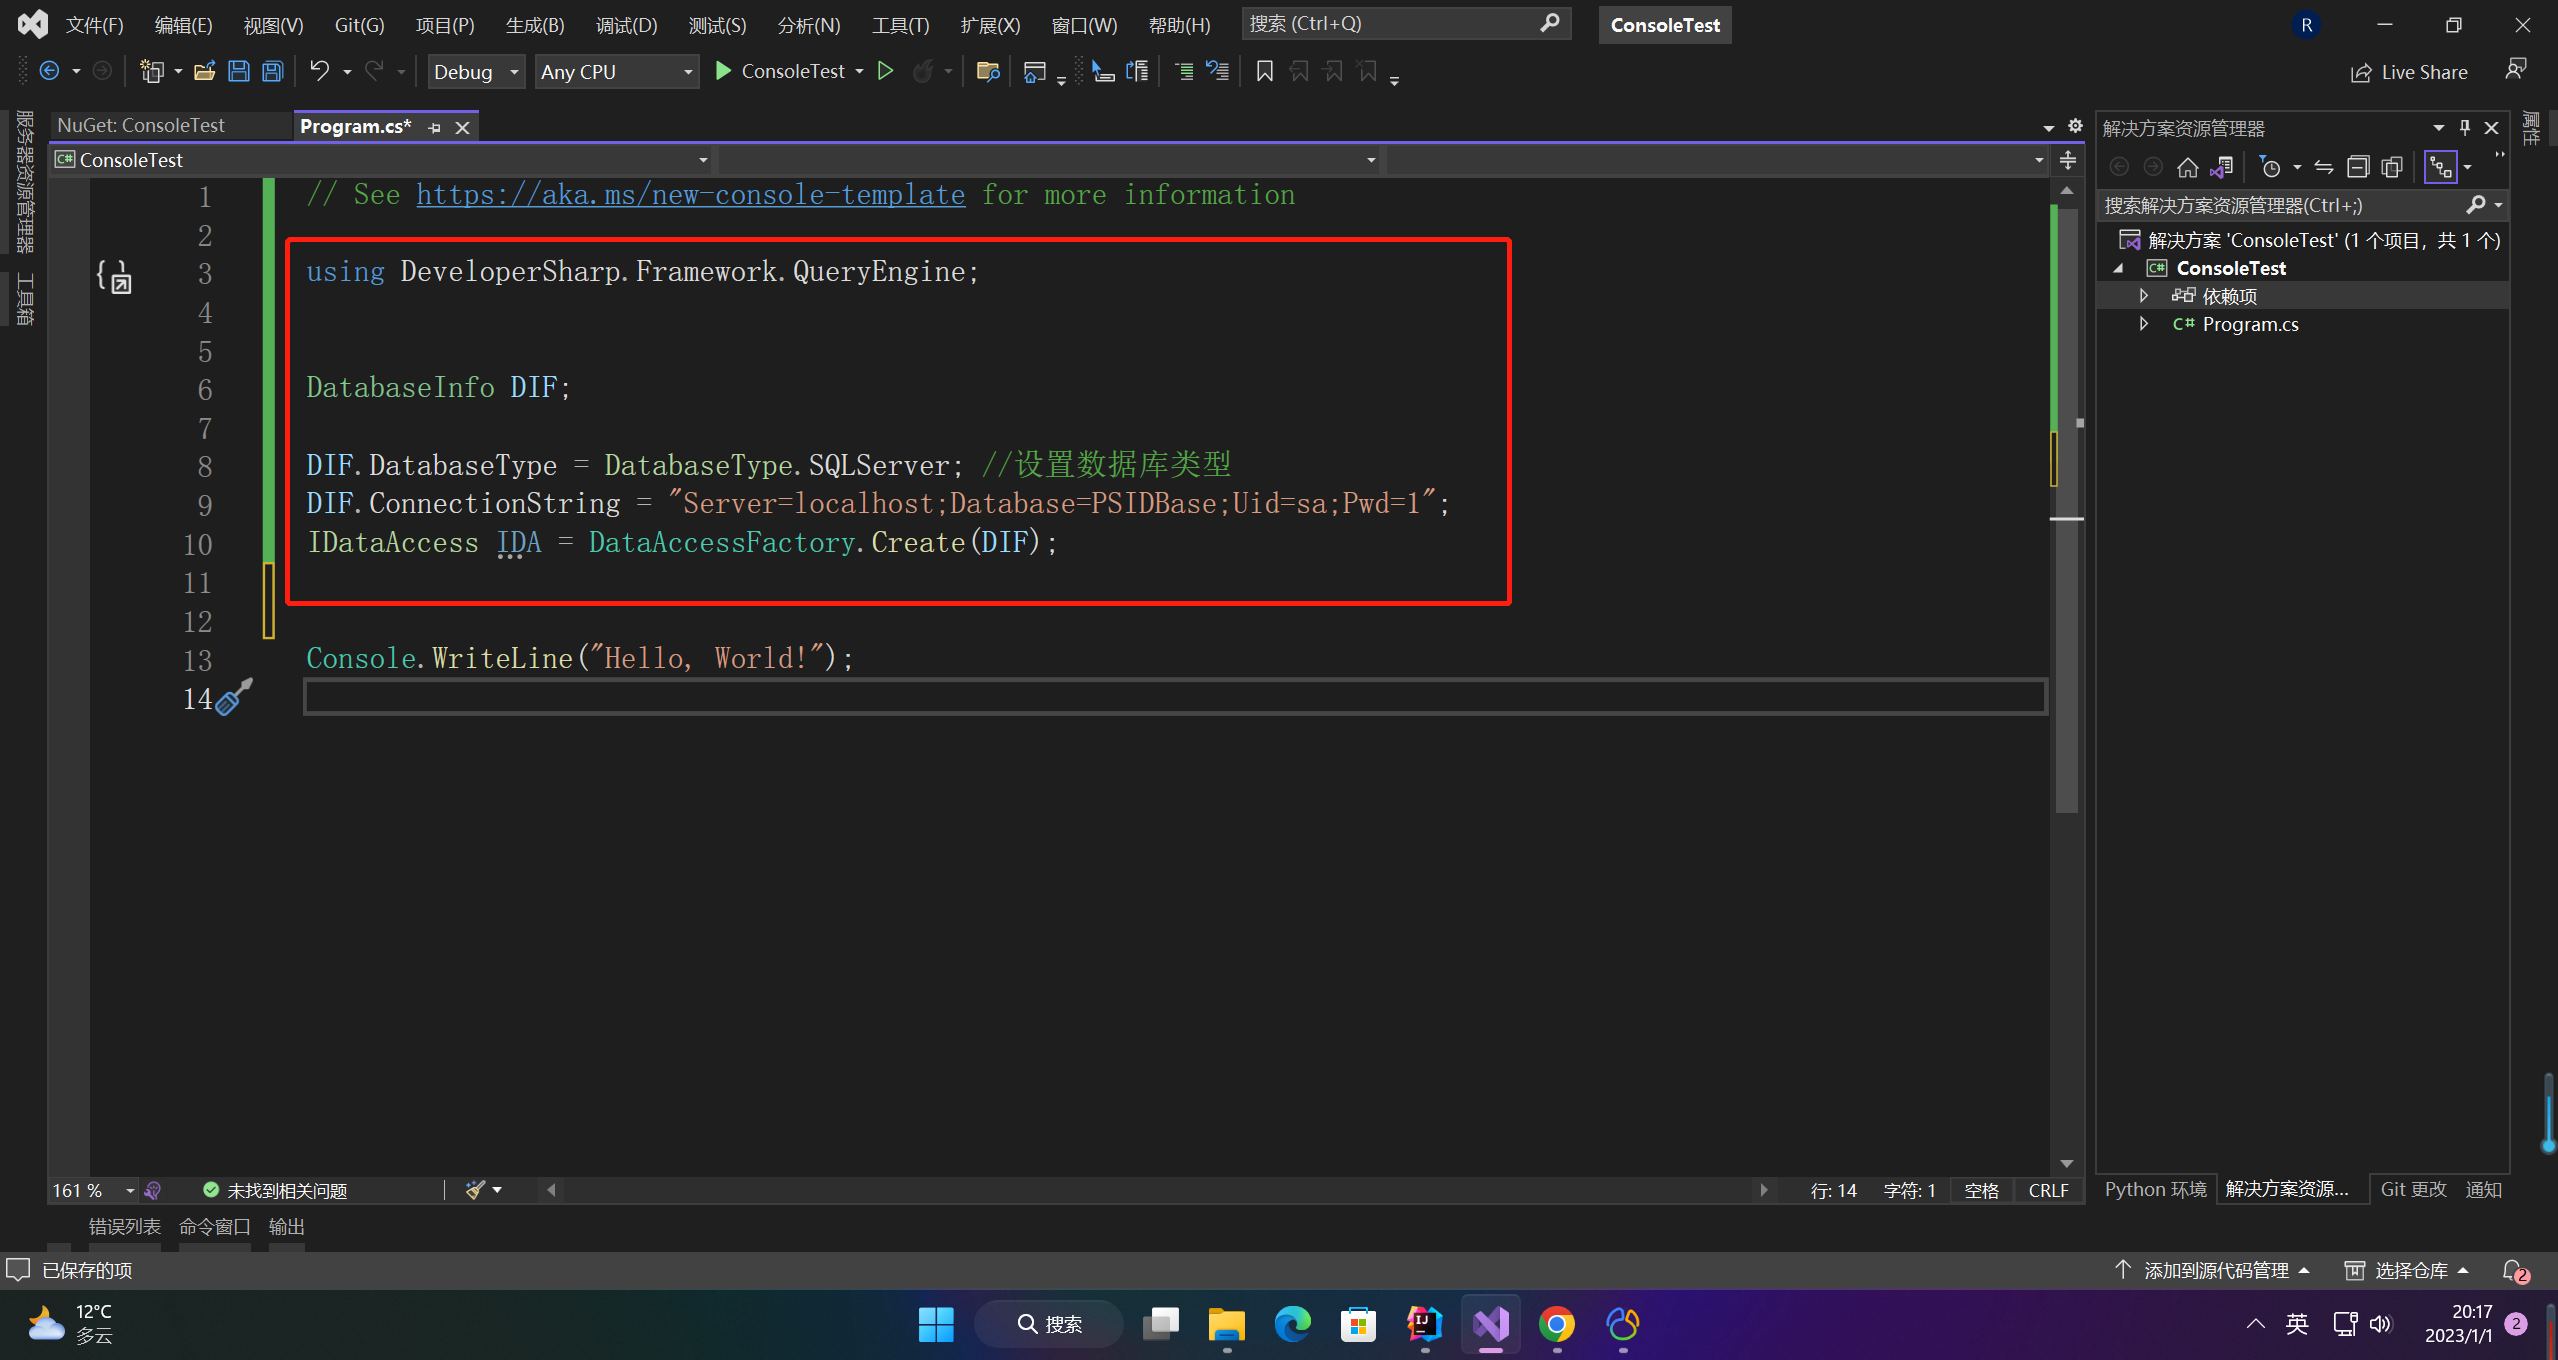Toggle a bookmark with the bookmark icon
Viewport: 2558px width, 1360px height.
click(1265, 71)
